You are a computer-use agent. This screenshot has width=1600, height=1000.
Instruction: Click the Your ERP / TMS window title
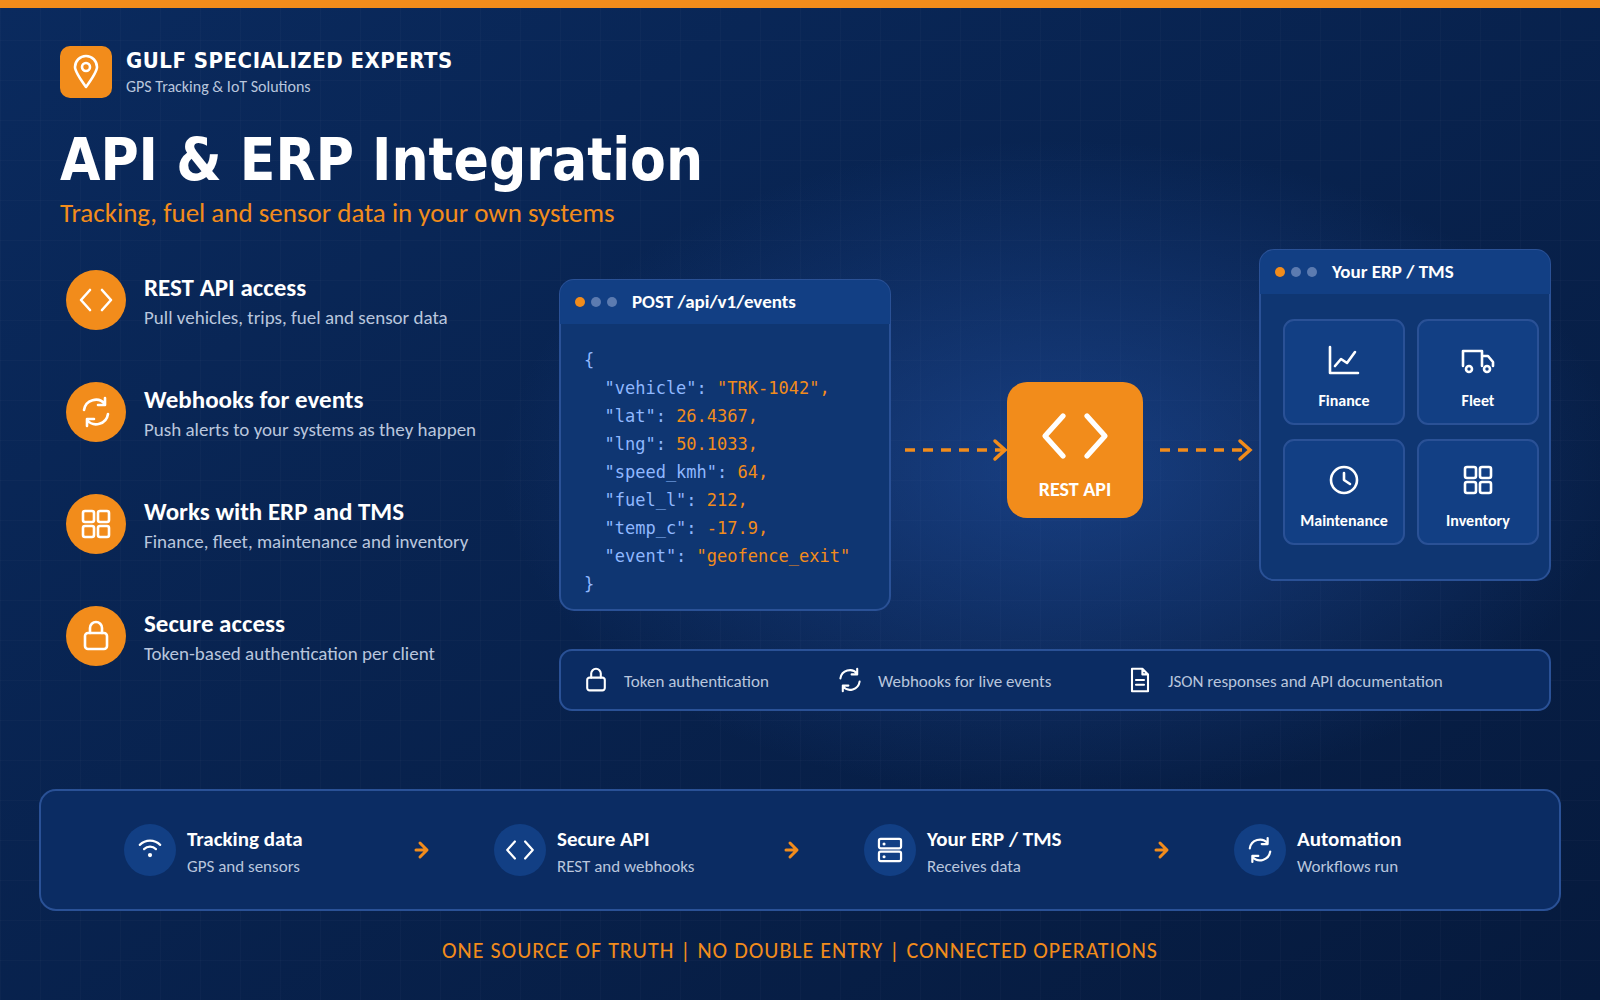coord(1392,272)
